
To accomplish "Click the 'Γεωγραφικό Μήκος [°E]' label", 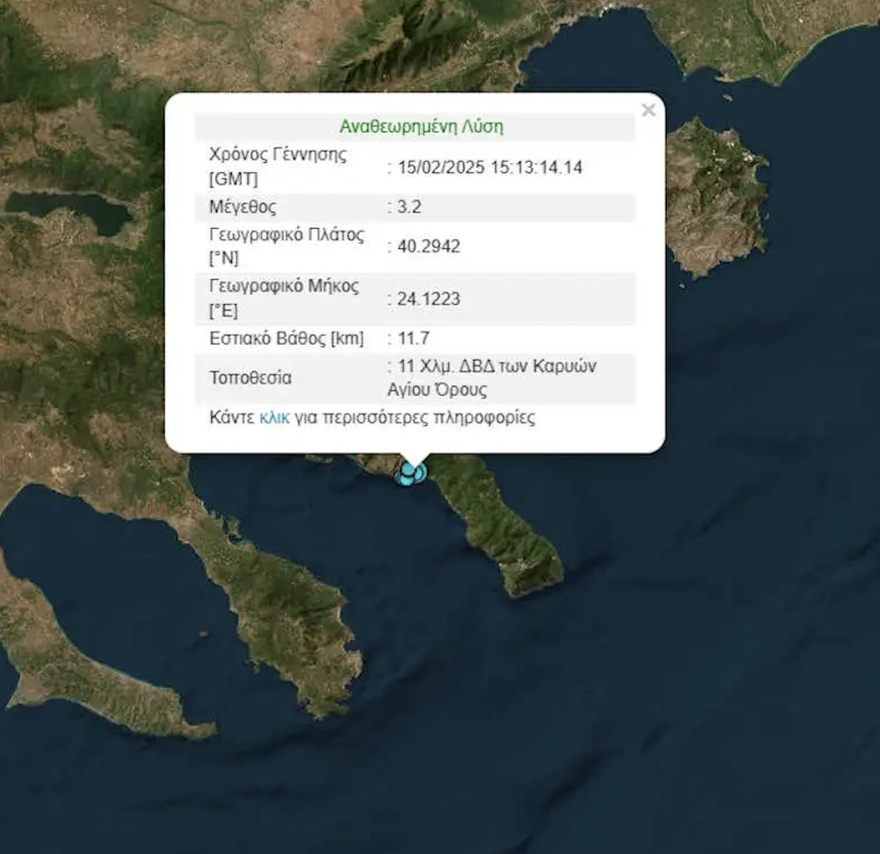I will coord(285,298).
